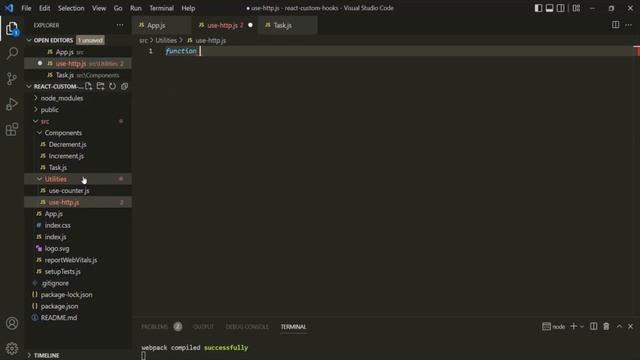Collapse the Components folder
640x360 pixels.
click(x=63, y=133)
